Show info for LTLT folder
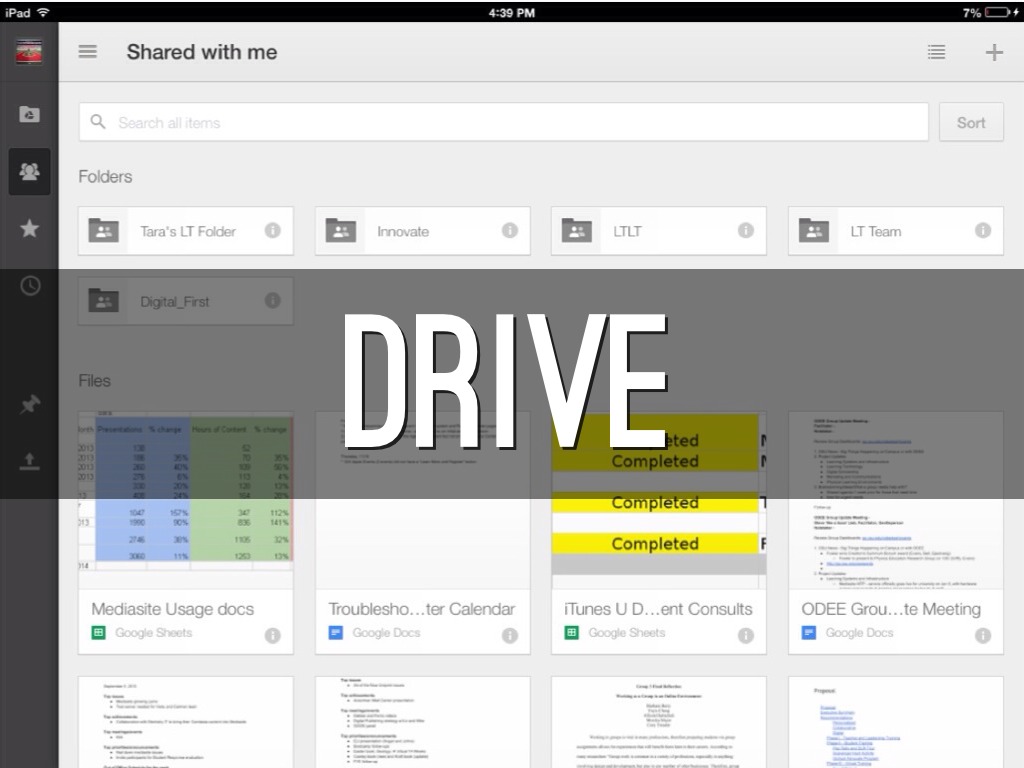The height and width of the screenshot is (768, 1024). pos(745,231)
